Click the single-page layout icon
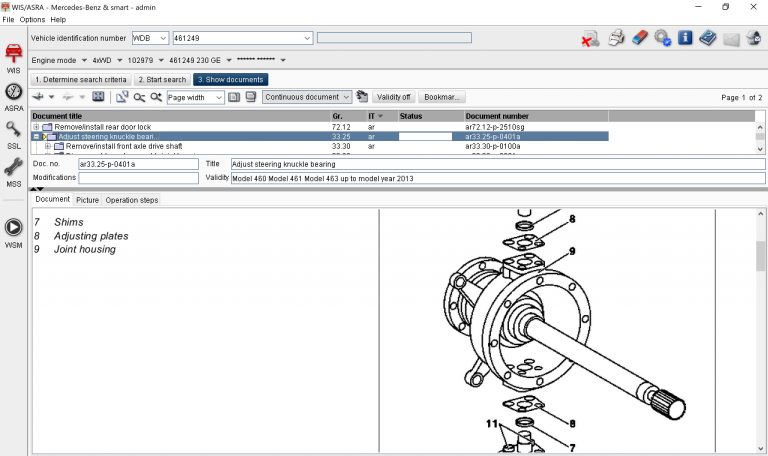Image resolution: width=768 pixels, height=456 pixels. click(234, 97)
